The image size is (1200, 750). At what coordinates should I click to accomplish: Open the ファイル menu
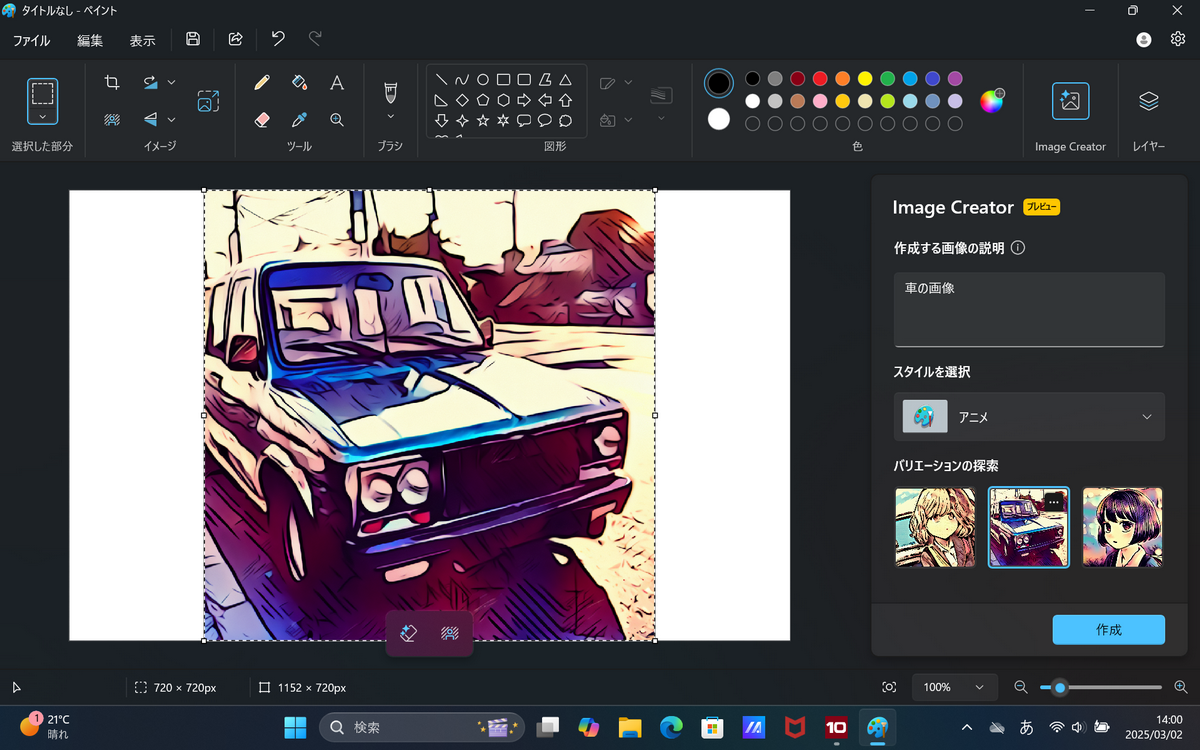32,40
